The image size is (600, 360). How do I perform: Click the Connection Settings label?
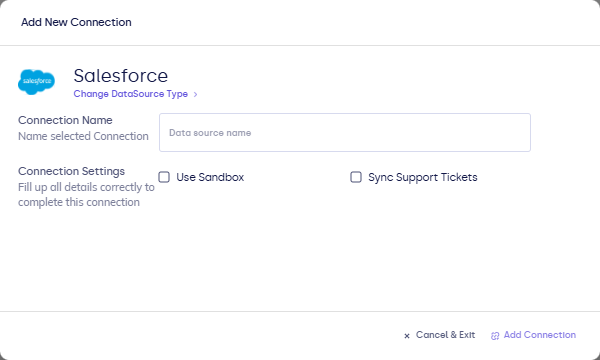[71, 171]
